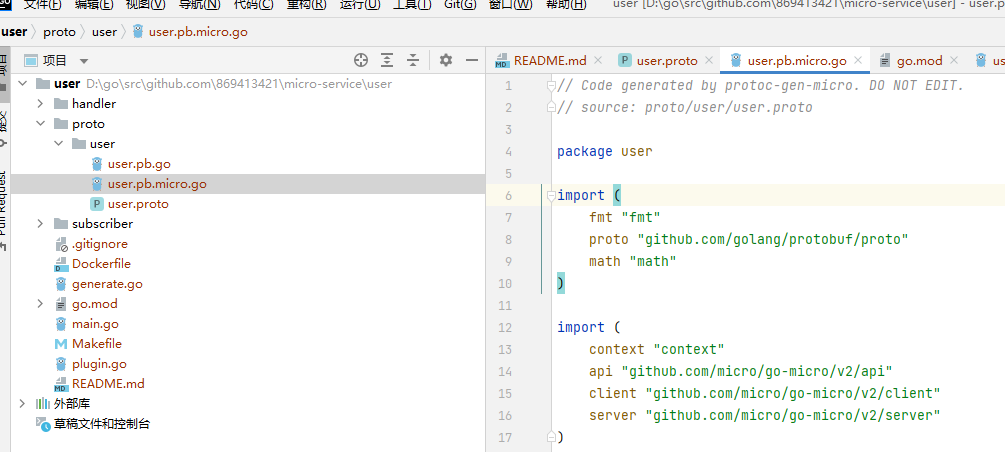Open the 代码(C) menu

(253, 5)
